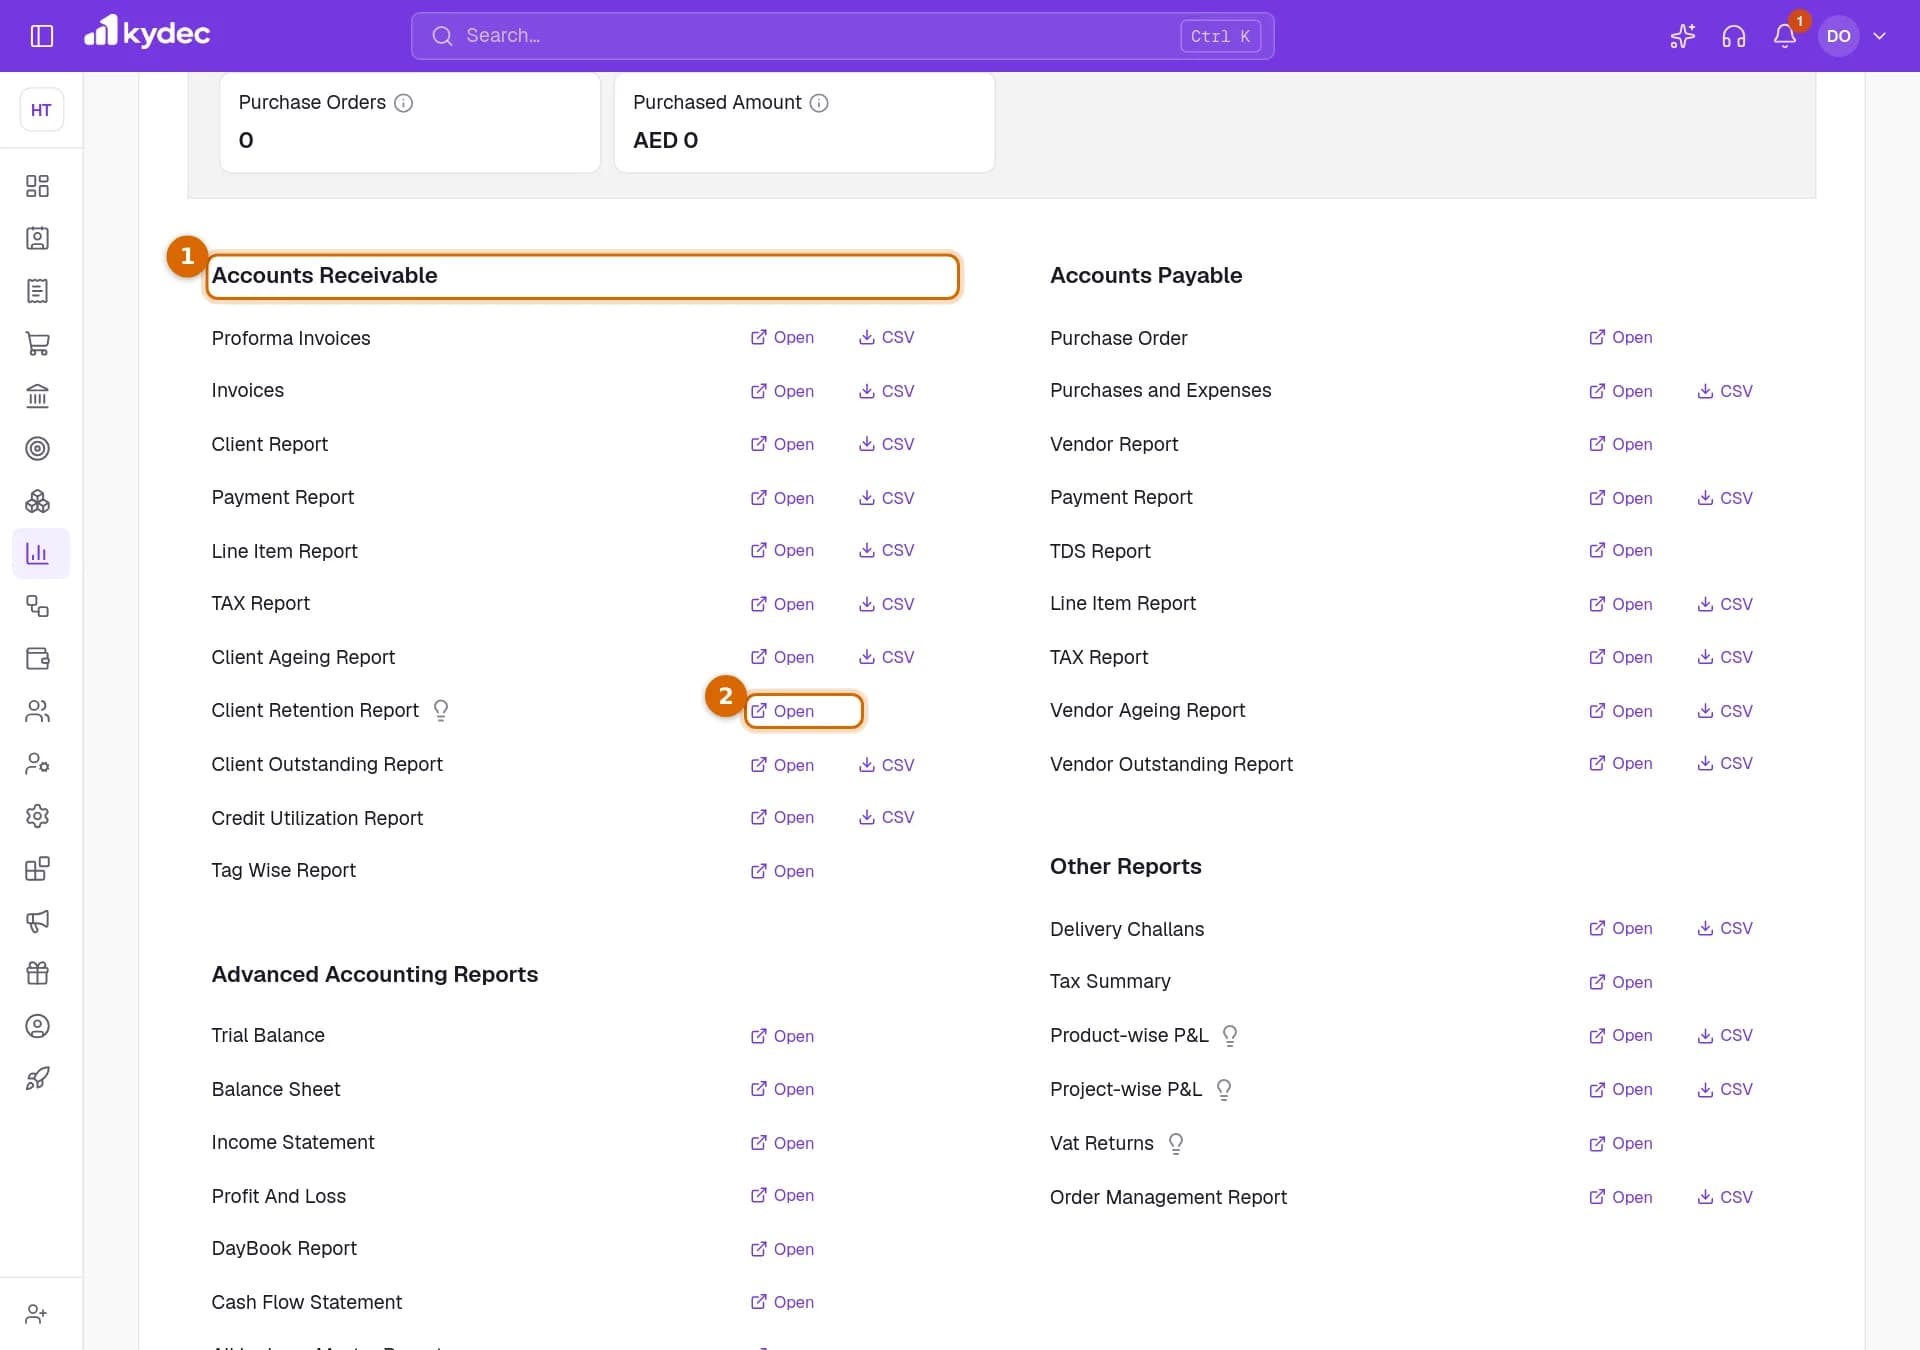Image resolution: width=1920 pixels, height=1350 pixels.
Task: Open the Credit Utilization Report
Action: 782,817
